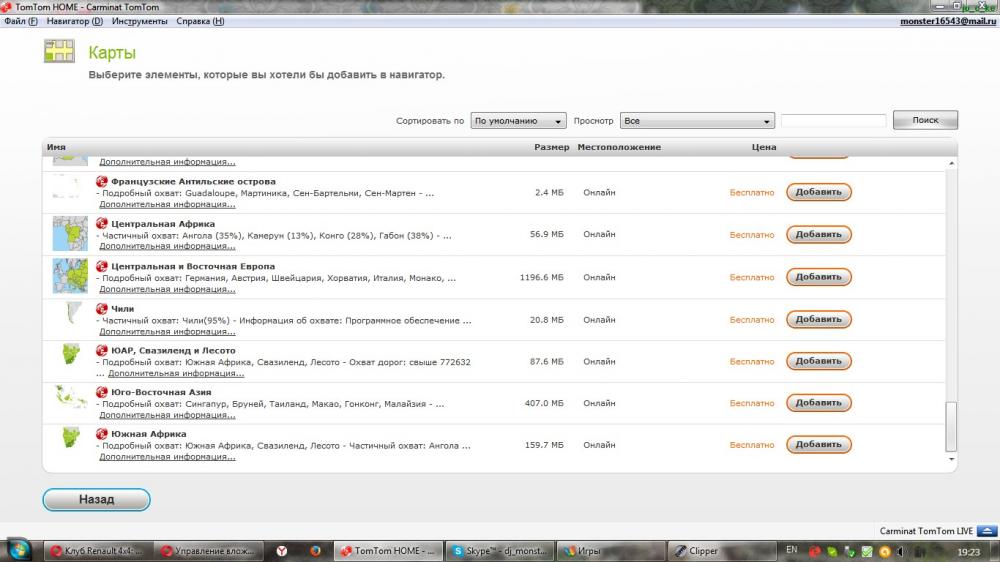Open Firefox from taskbar
The image size is (1000, 562).
315,551
